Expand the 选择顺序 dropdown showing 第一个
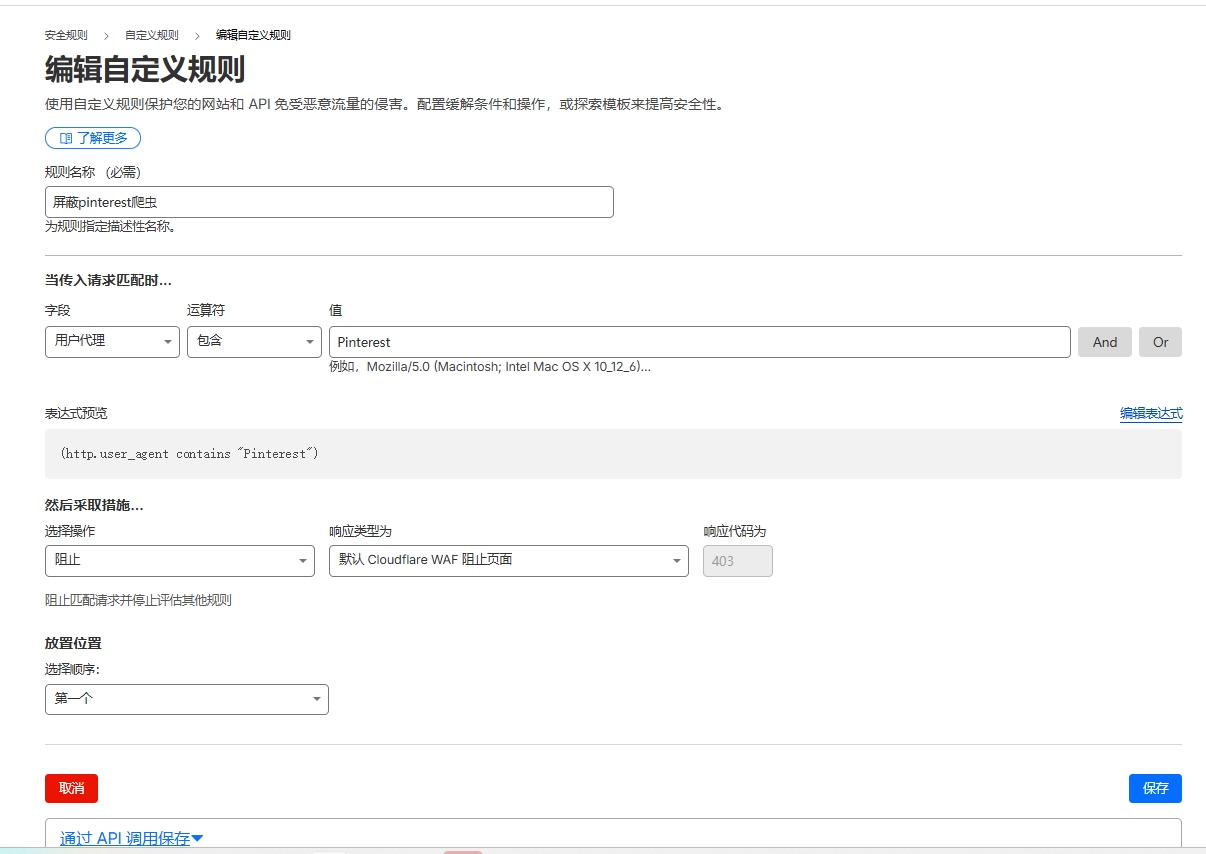 pyautogui.click(x=186, y=699)
